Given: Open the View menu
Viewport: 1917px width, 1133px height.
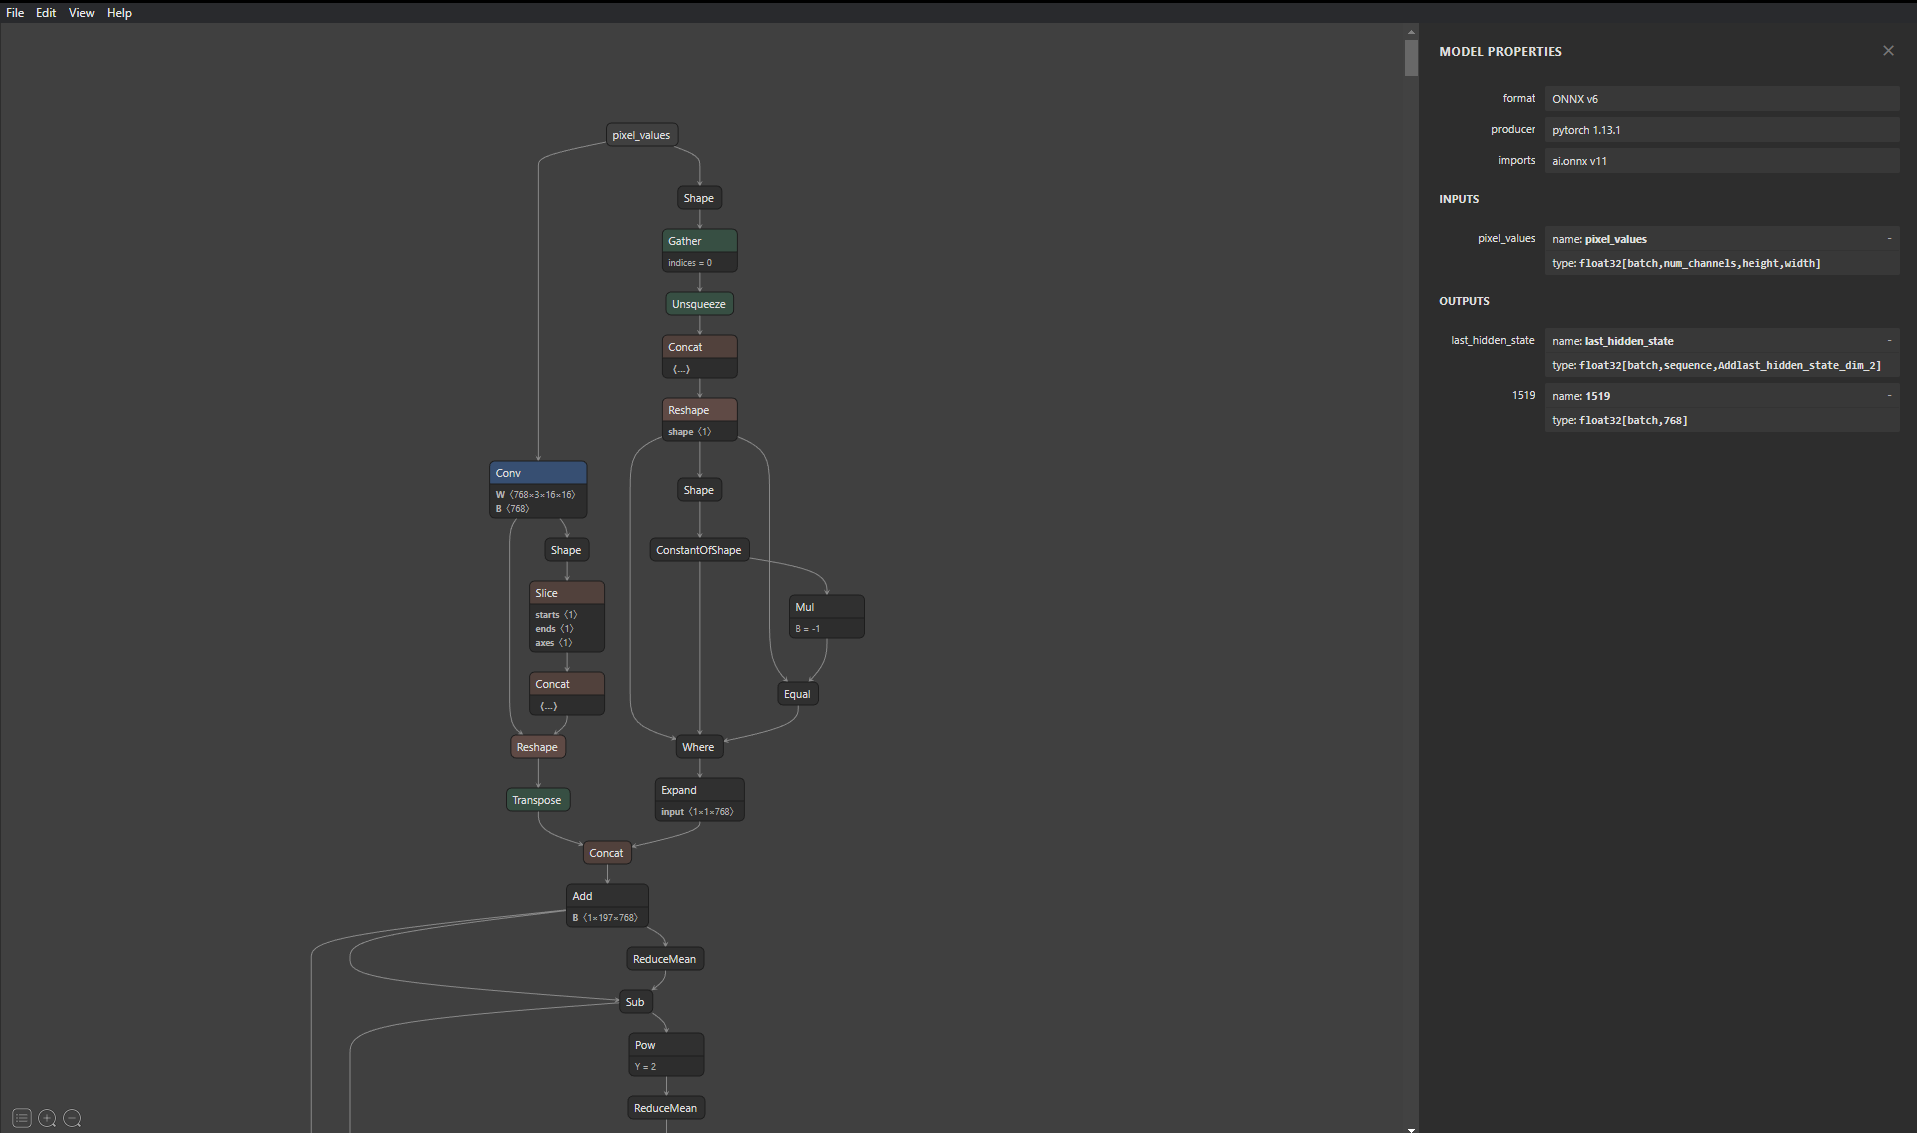Looking at the screenshot, I should [81, 12].
